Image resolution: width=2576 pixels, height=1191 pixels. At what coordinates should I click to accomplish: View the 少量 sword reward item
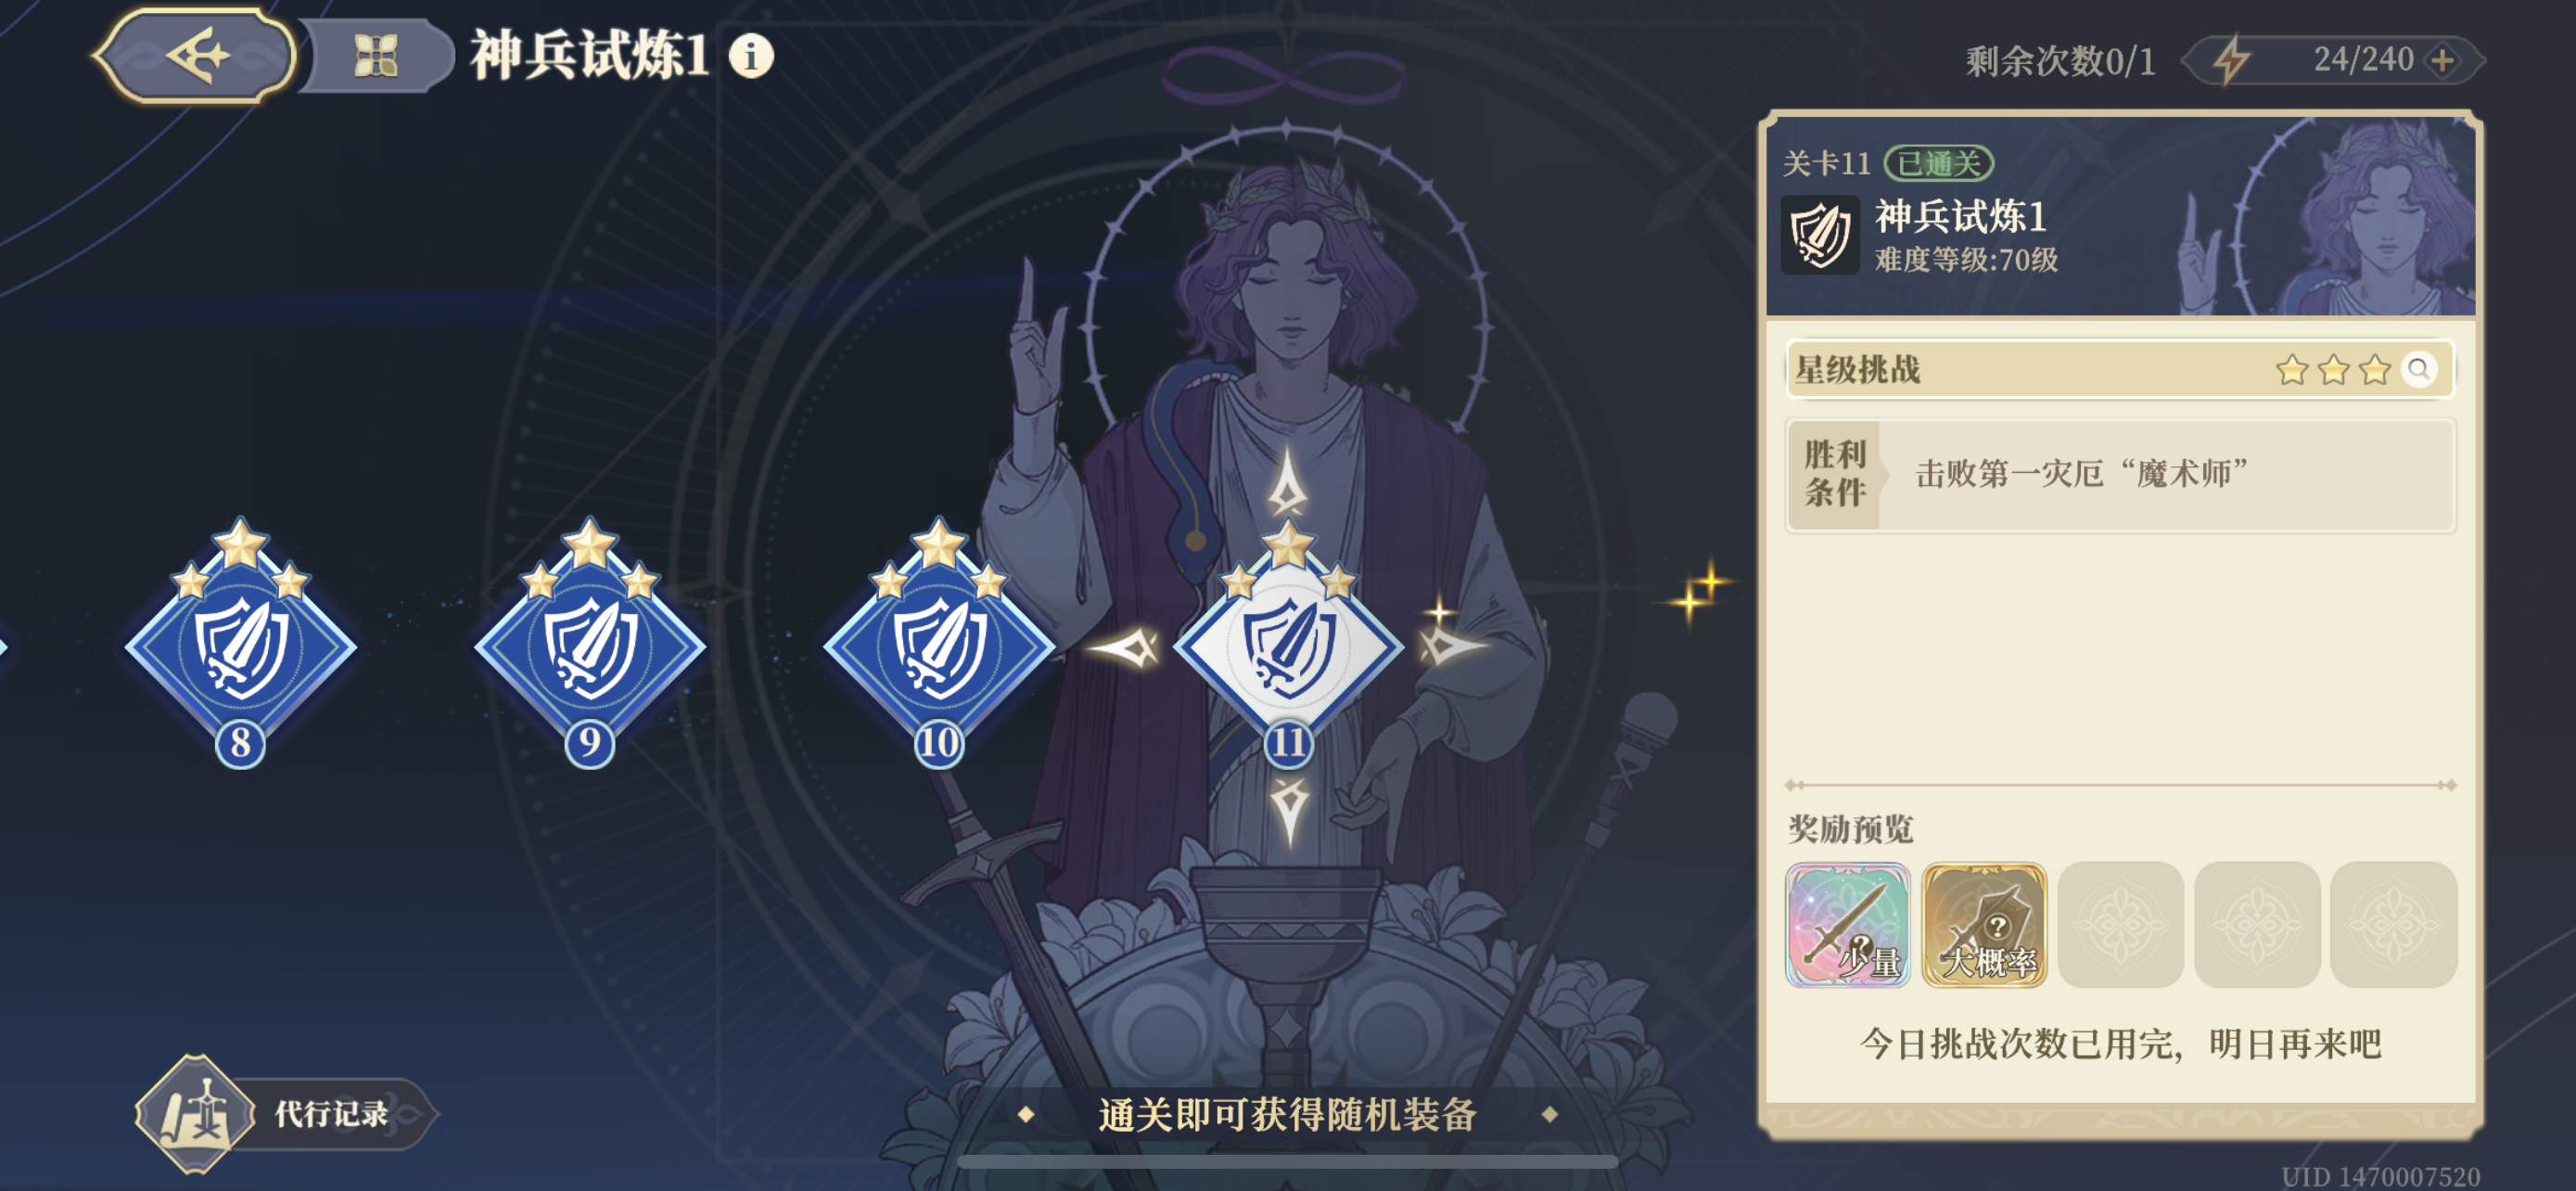(x=1847, y=924)
